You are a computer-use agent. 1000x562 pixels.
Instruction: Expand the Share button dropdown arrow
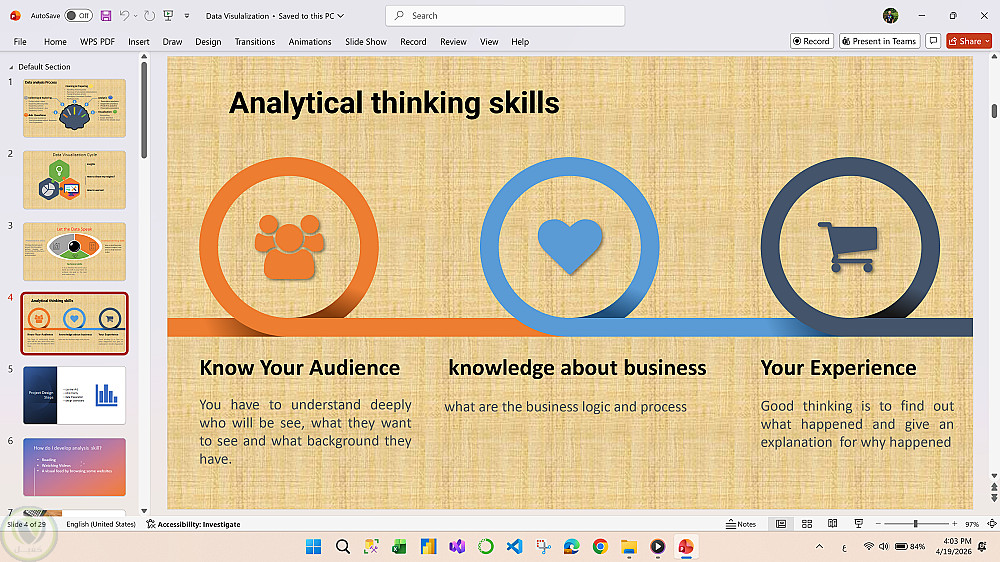pos(987,41)
